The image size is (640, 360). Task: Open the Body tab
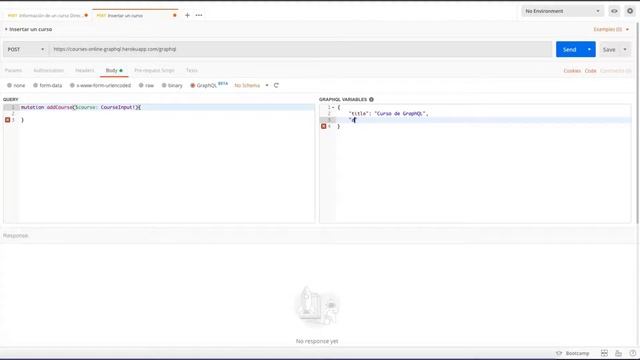[x=114, y=70]
